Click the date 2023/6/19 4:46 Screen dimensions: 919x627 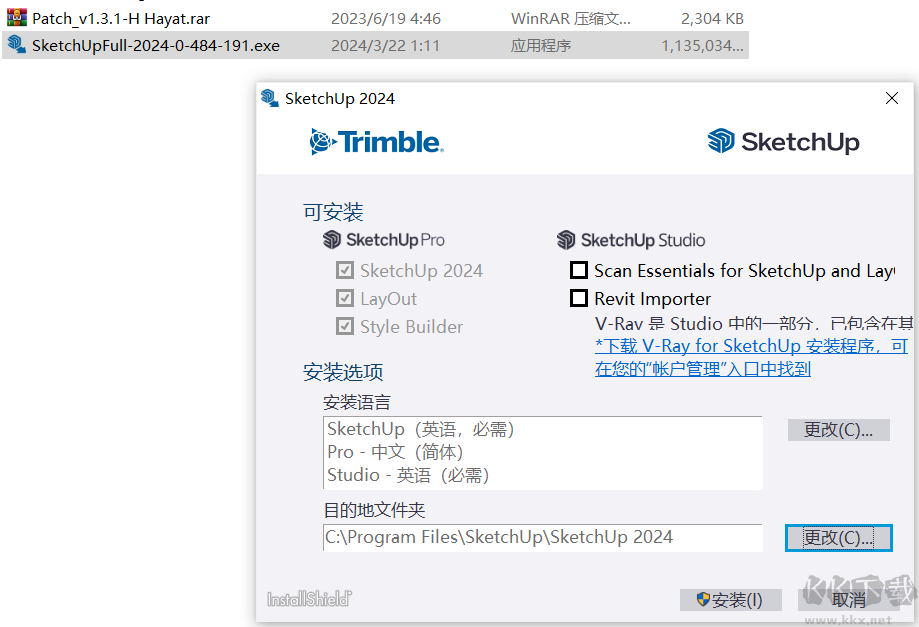[386, 19]
